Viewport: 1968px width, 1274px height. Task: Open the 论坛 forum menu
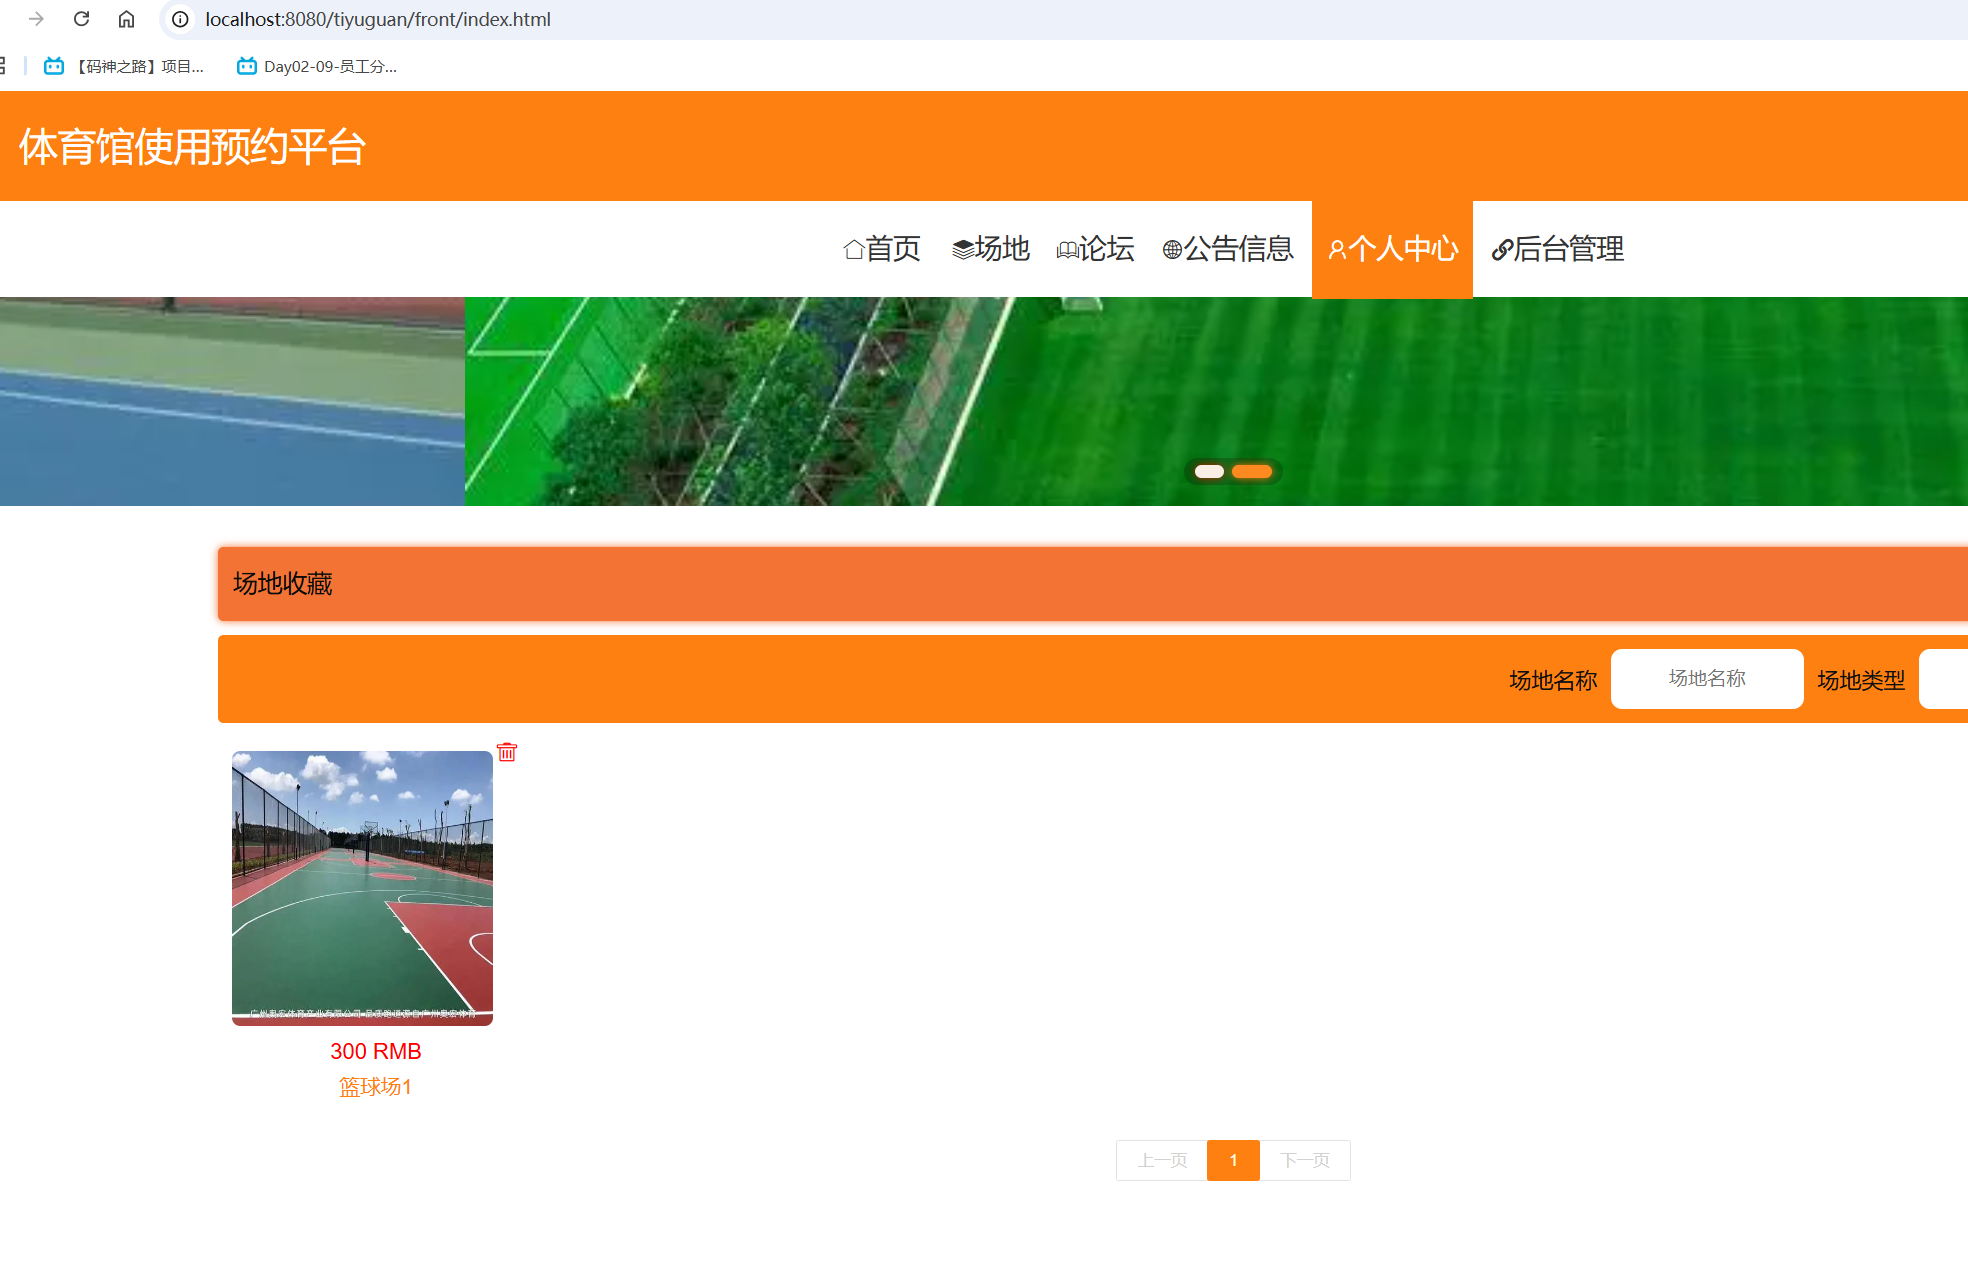(x=1095, y=249)
